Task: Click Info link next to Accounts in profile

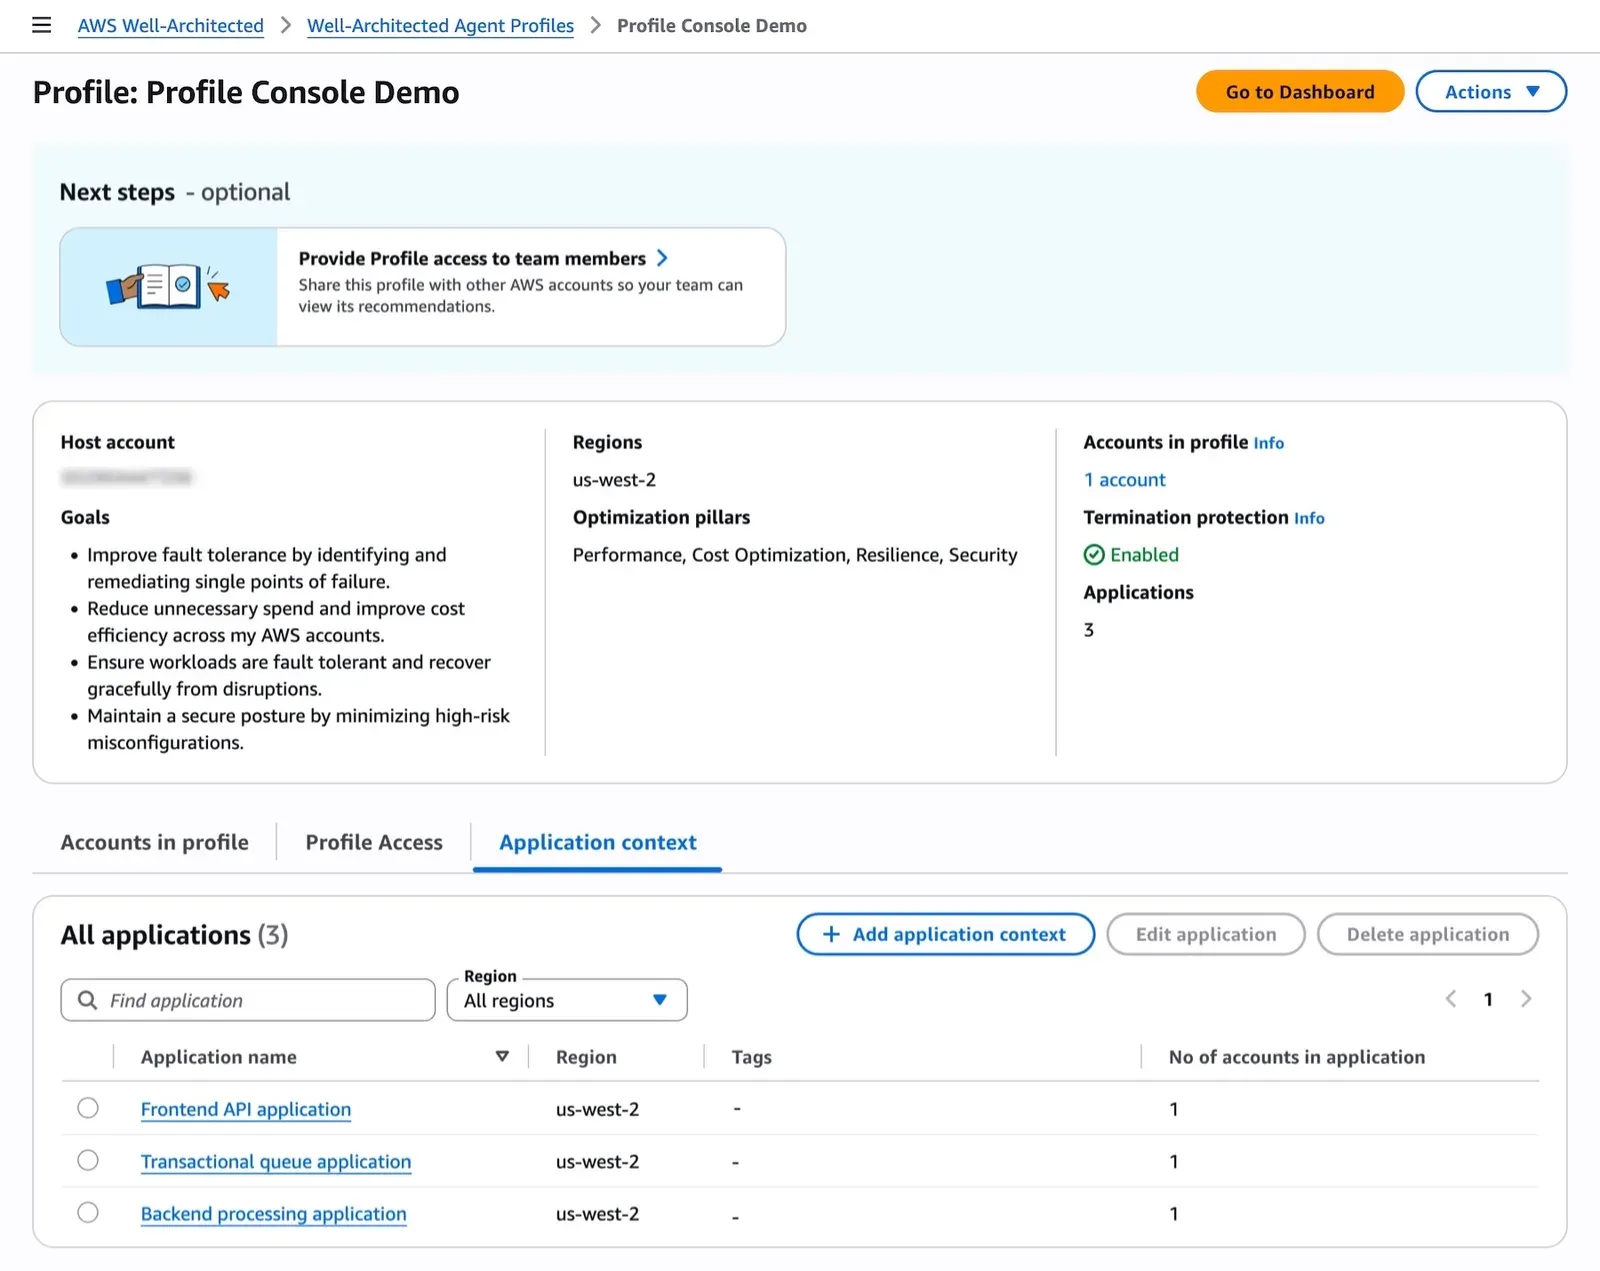Action: [1269, 443]
